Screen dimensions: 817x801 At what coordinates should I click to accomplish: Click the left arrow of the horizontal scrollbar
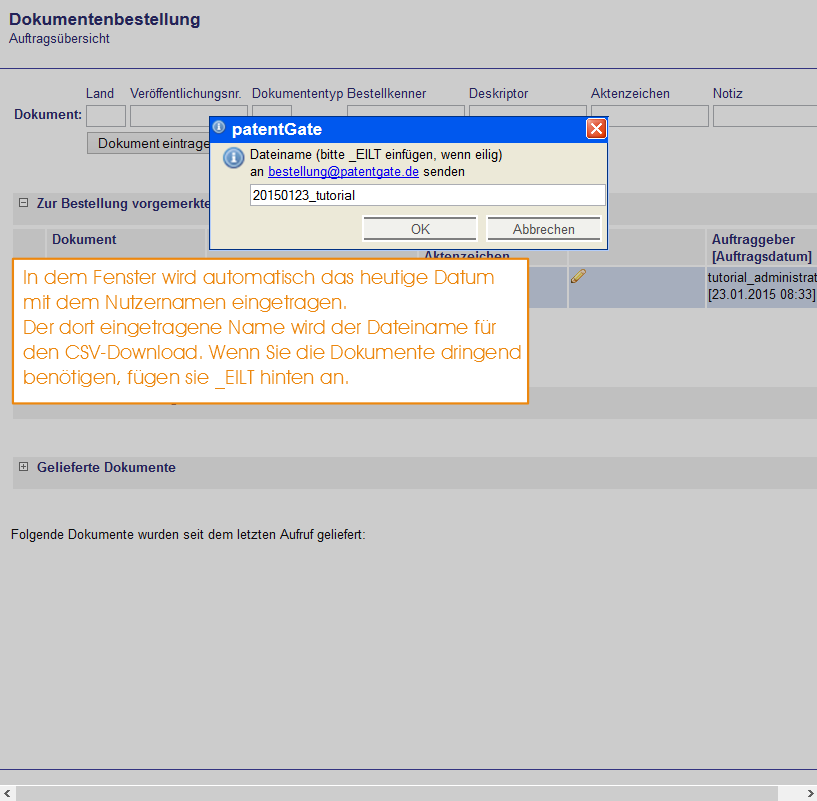coord(7,793)
